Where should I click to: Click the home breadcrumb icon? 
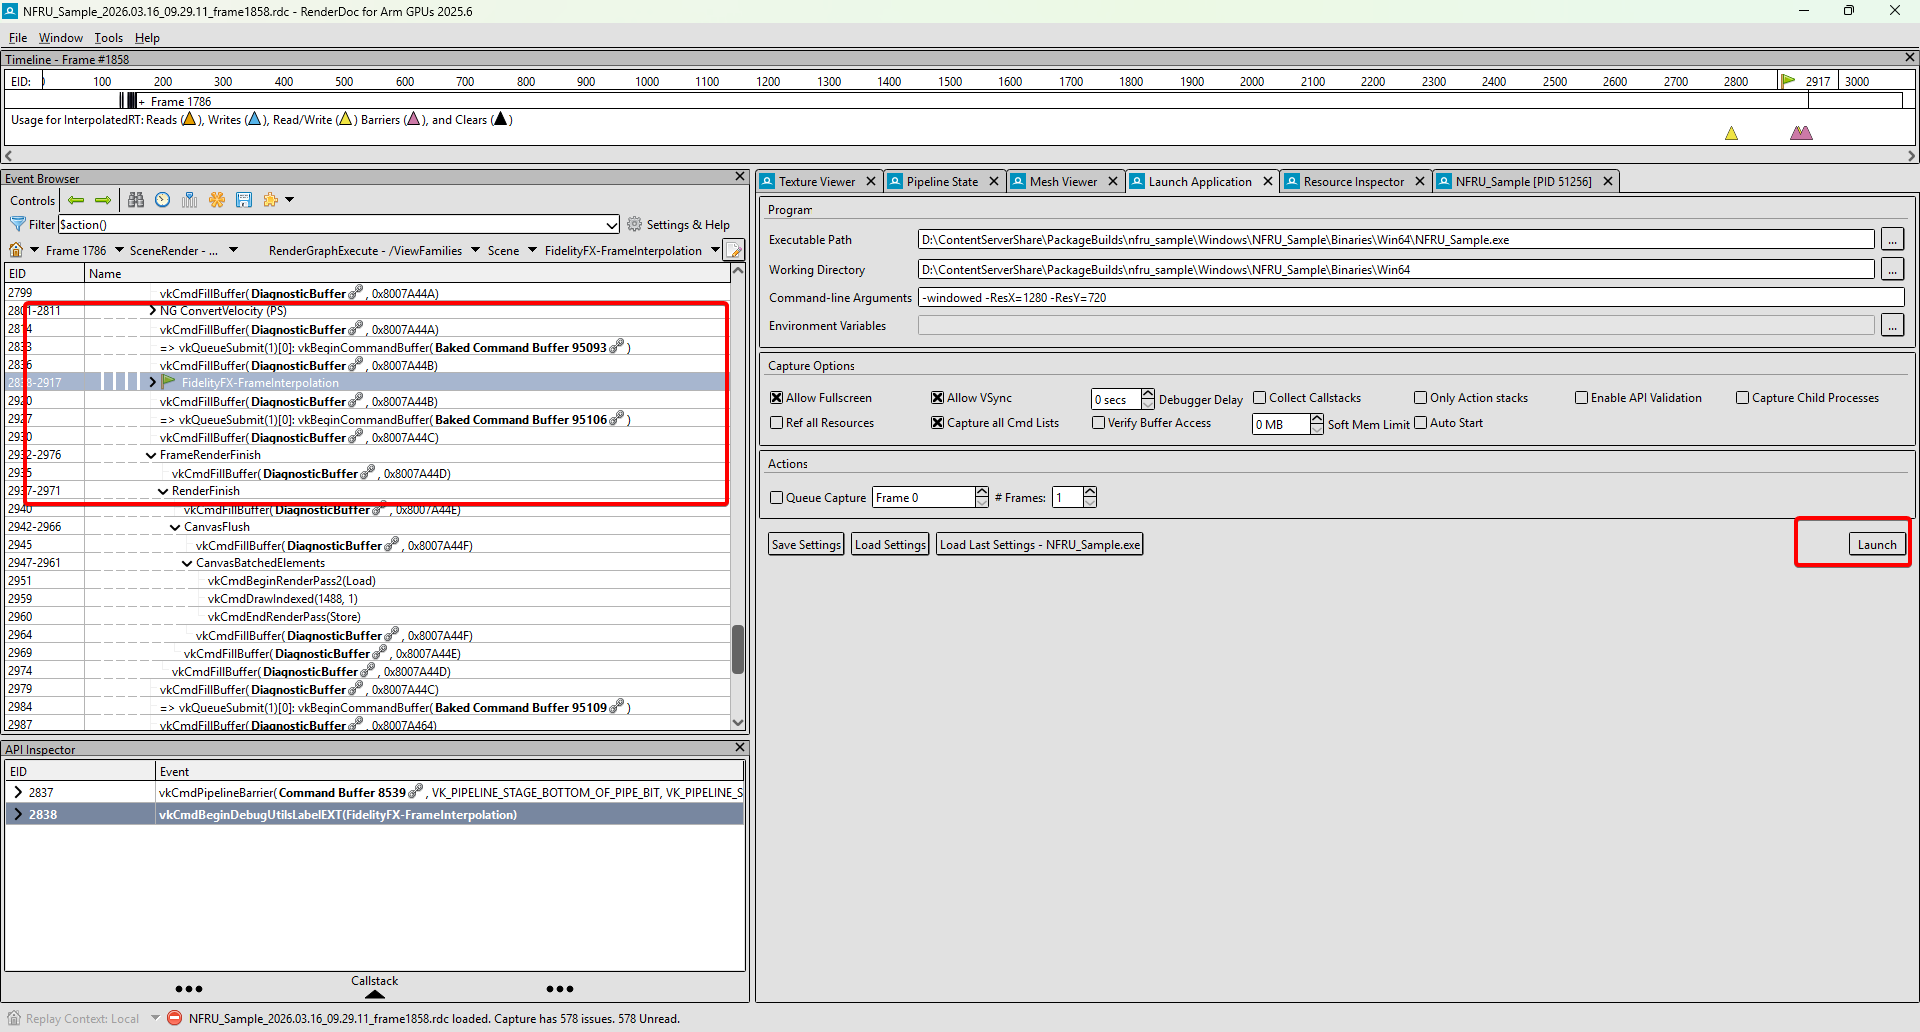coord(16,250)
